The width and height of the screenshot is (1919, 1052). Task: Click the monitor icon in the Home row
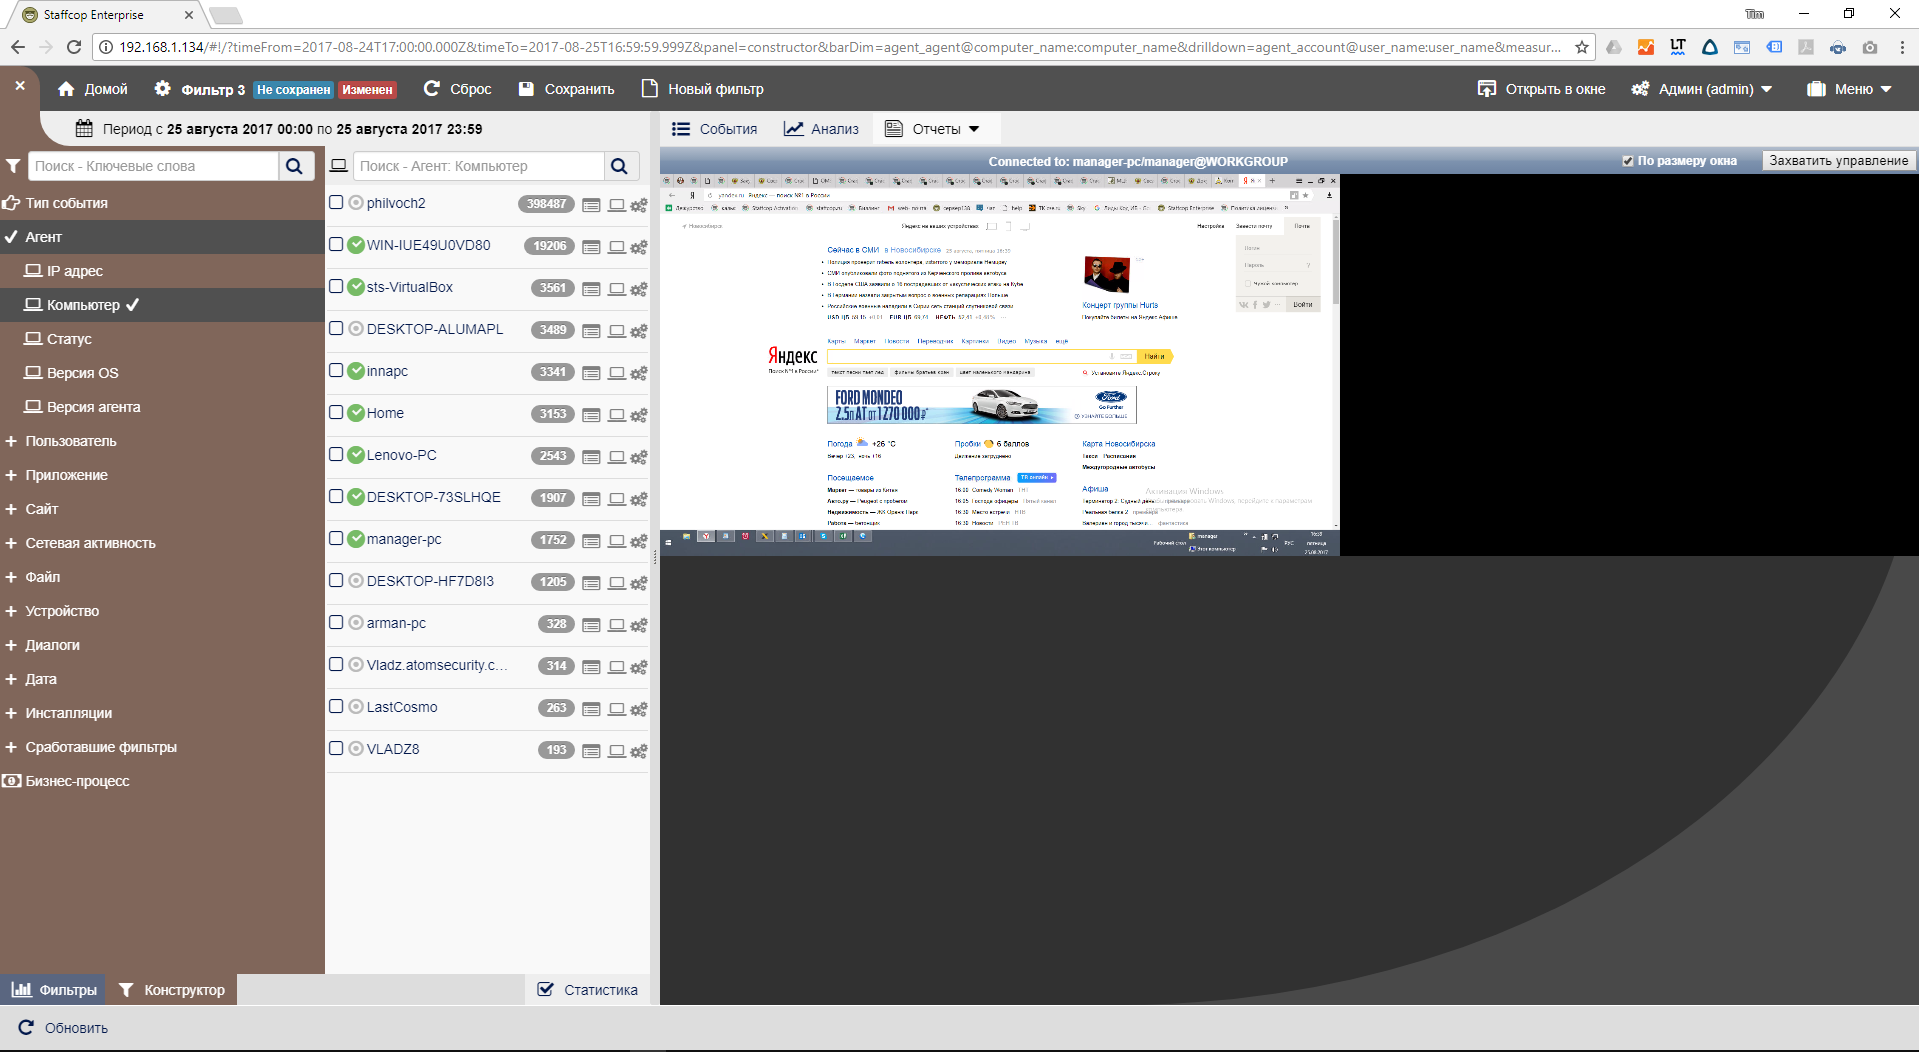click(617, 415)
